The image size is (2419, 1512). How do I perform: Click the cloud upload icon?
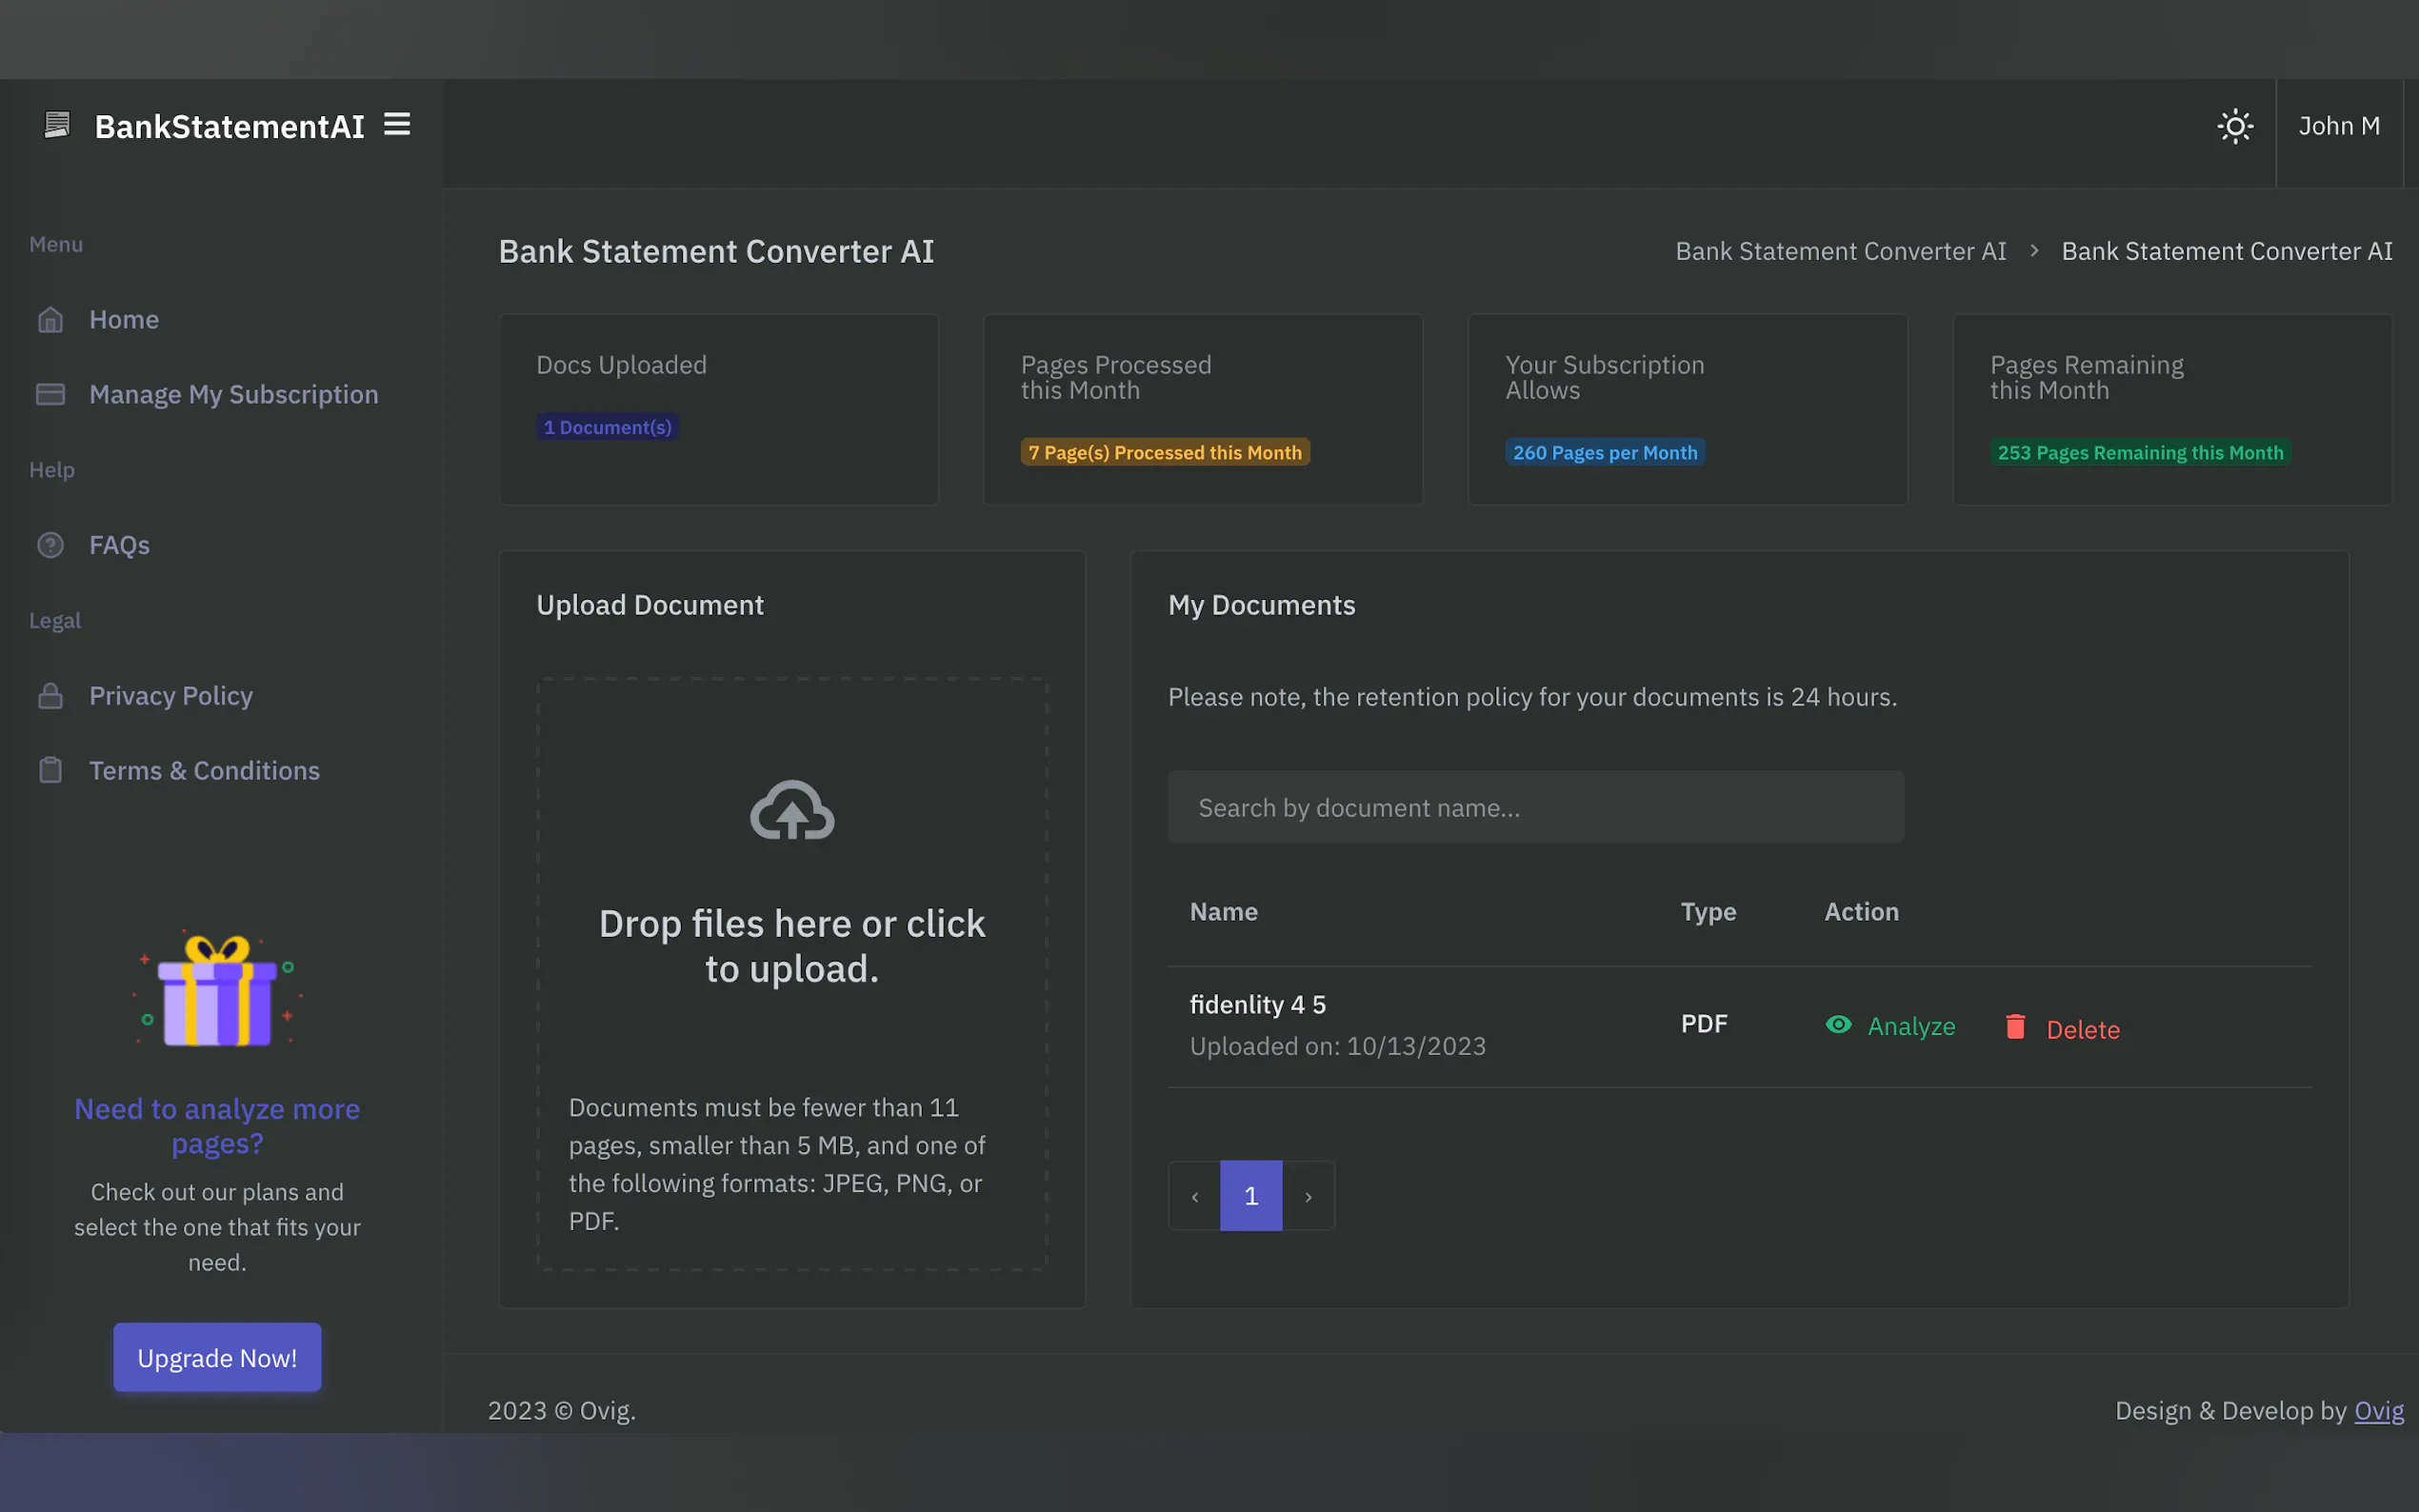pyautogui.click(x=792, y=810)
